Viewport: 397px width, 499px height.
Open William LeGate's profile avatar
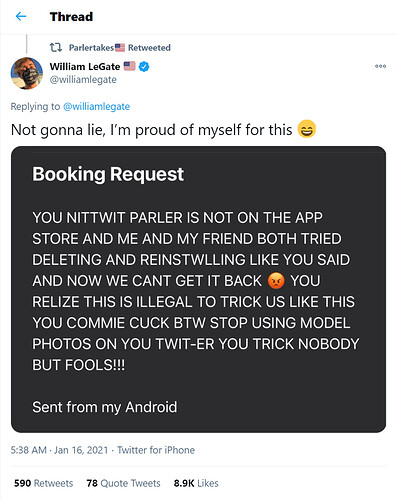pos(27,73)
